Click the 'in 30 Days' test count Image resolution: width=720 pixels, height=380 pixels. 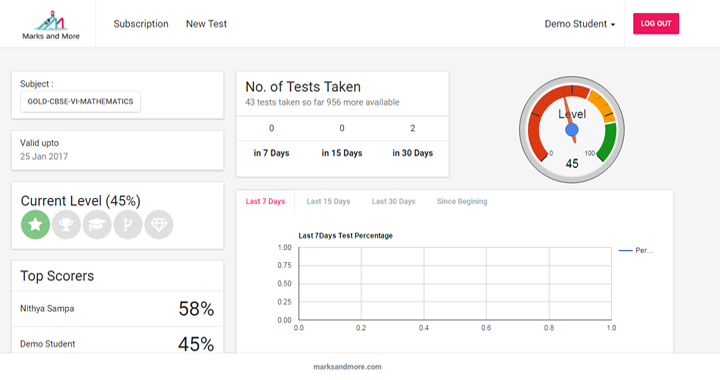click(412, 128)
